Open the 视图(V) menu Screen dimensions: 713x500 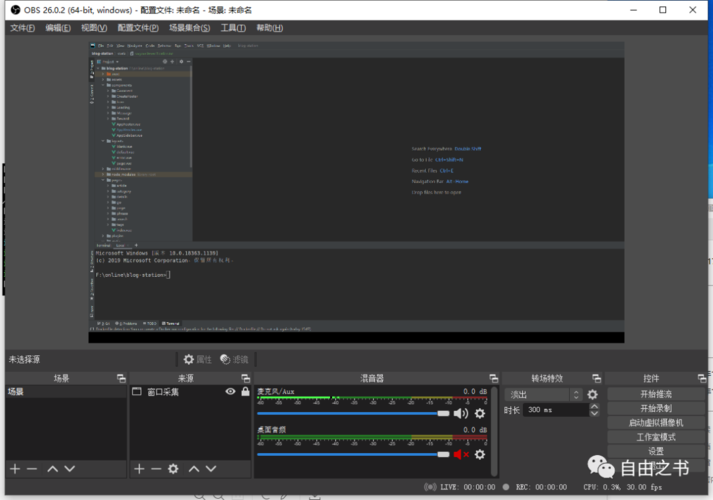point(94,28)
